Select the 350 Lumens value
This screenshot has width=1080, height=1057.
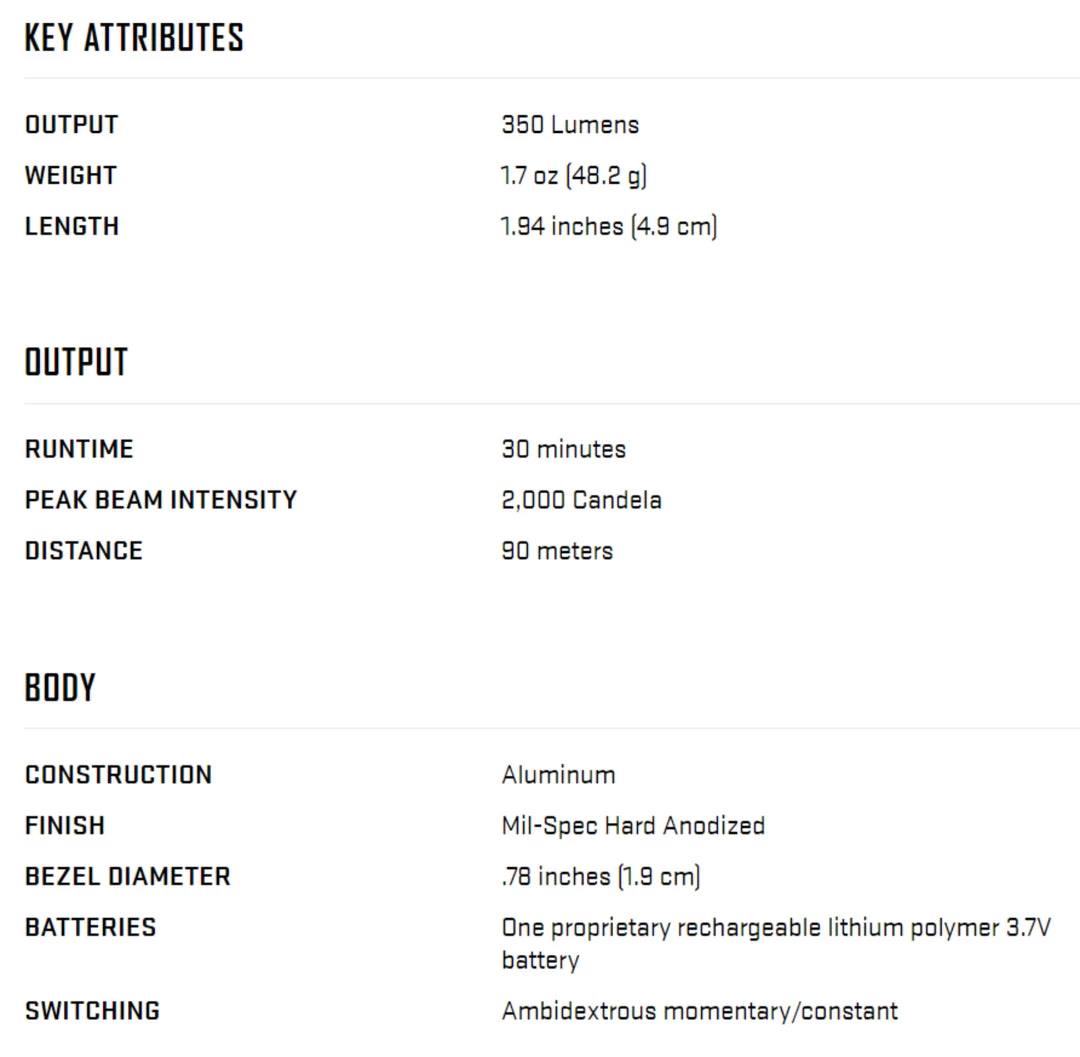570,125
